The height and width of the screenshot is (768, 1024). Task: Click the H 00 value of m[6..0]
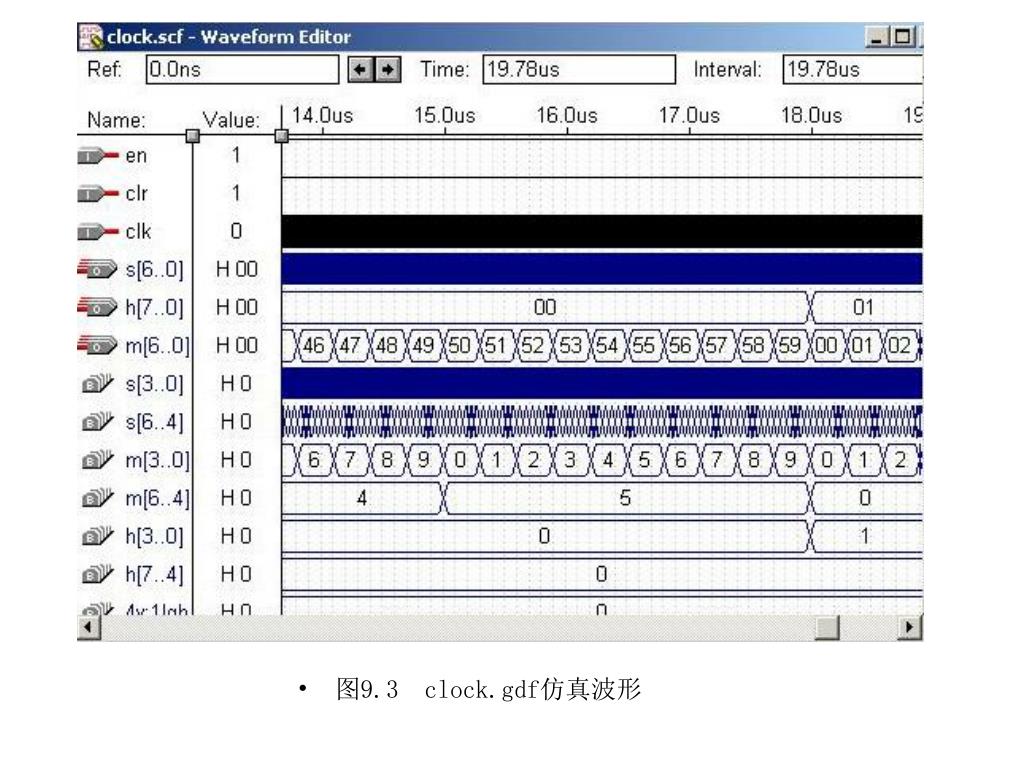click(236, 345)
